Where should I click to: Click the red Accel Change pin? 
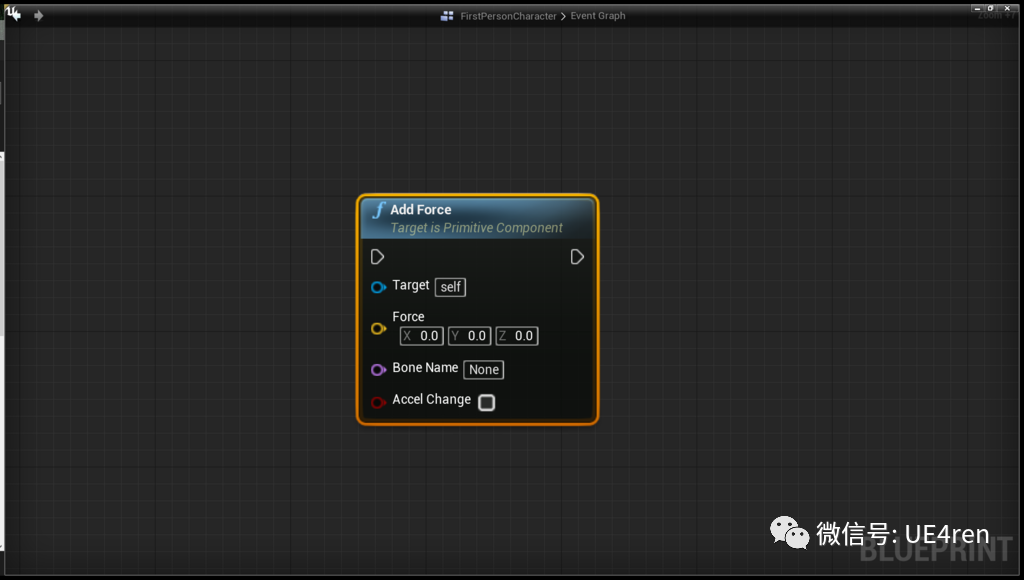pyautogui.click(x=378, y=400)
